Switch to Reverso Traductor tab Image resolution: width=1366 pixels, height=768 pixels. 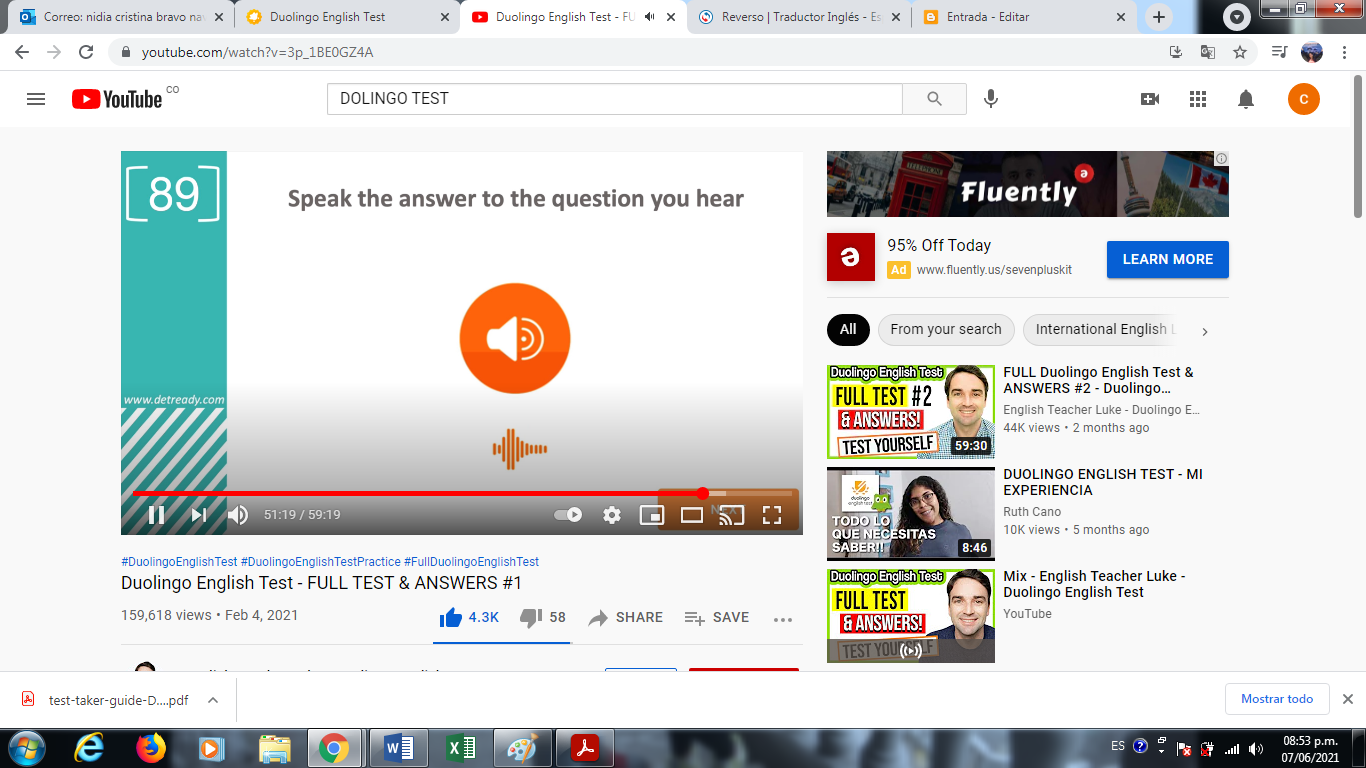pyautogui.click(x=800, y=17)
